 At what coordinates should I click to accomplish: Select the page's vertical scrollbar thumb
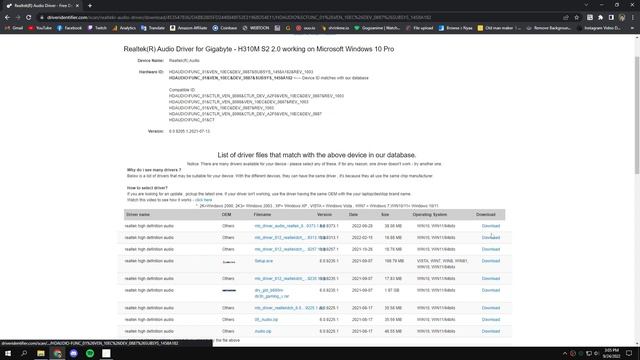pos(637,116)
